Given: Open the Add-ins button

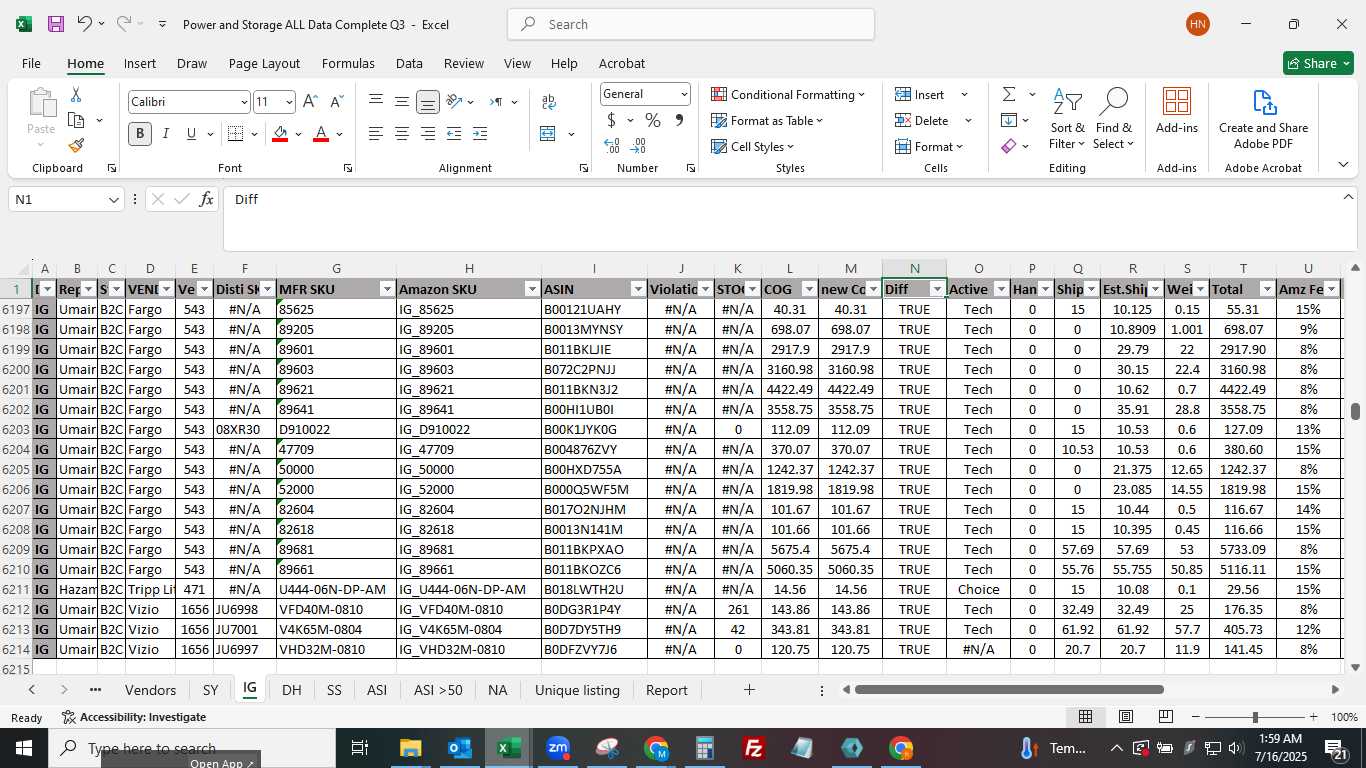Looking at the screenshot, I should click(x=1177, y=111).
